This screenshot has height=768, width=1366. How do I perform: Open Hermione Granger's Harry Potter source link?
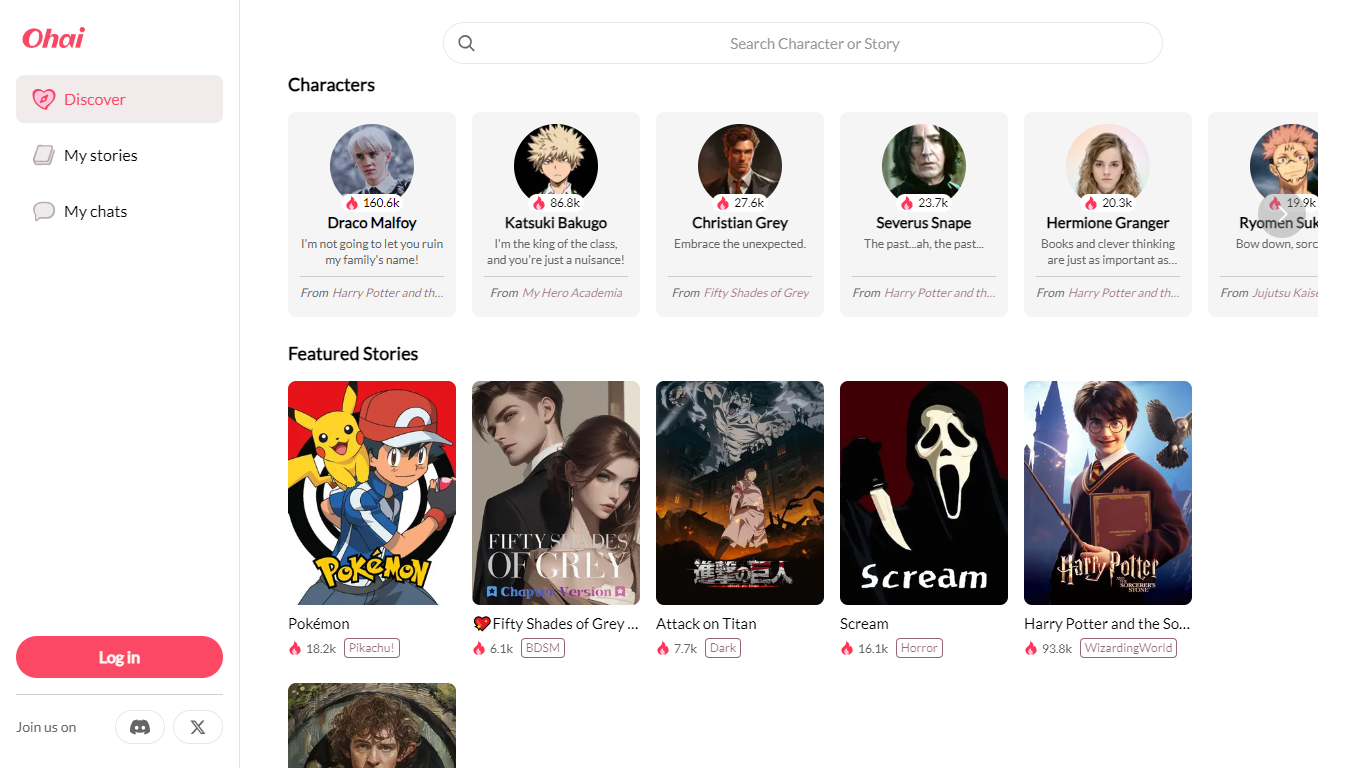coord(1124,293)
